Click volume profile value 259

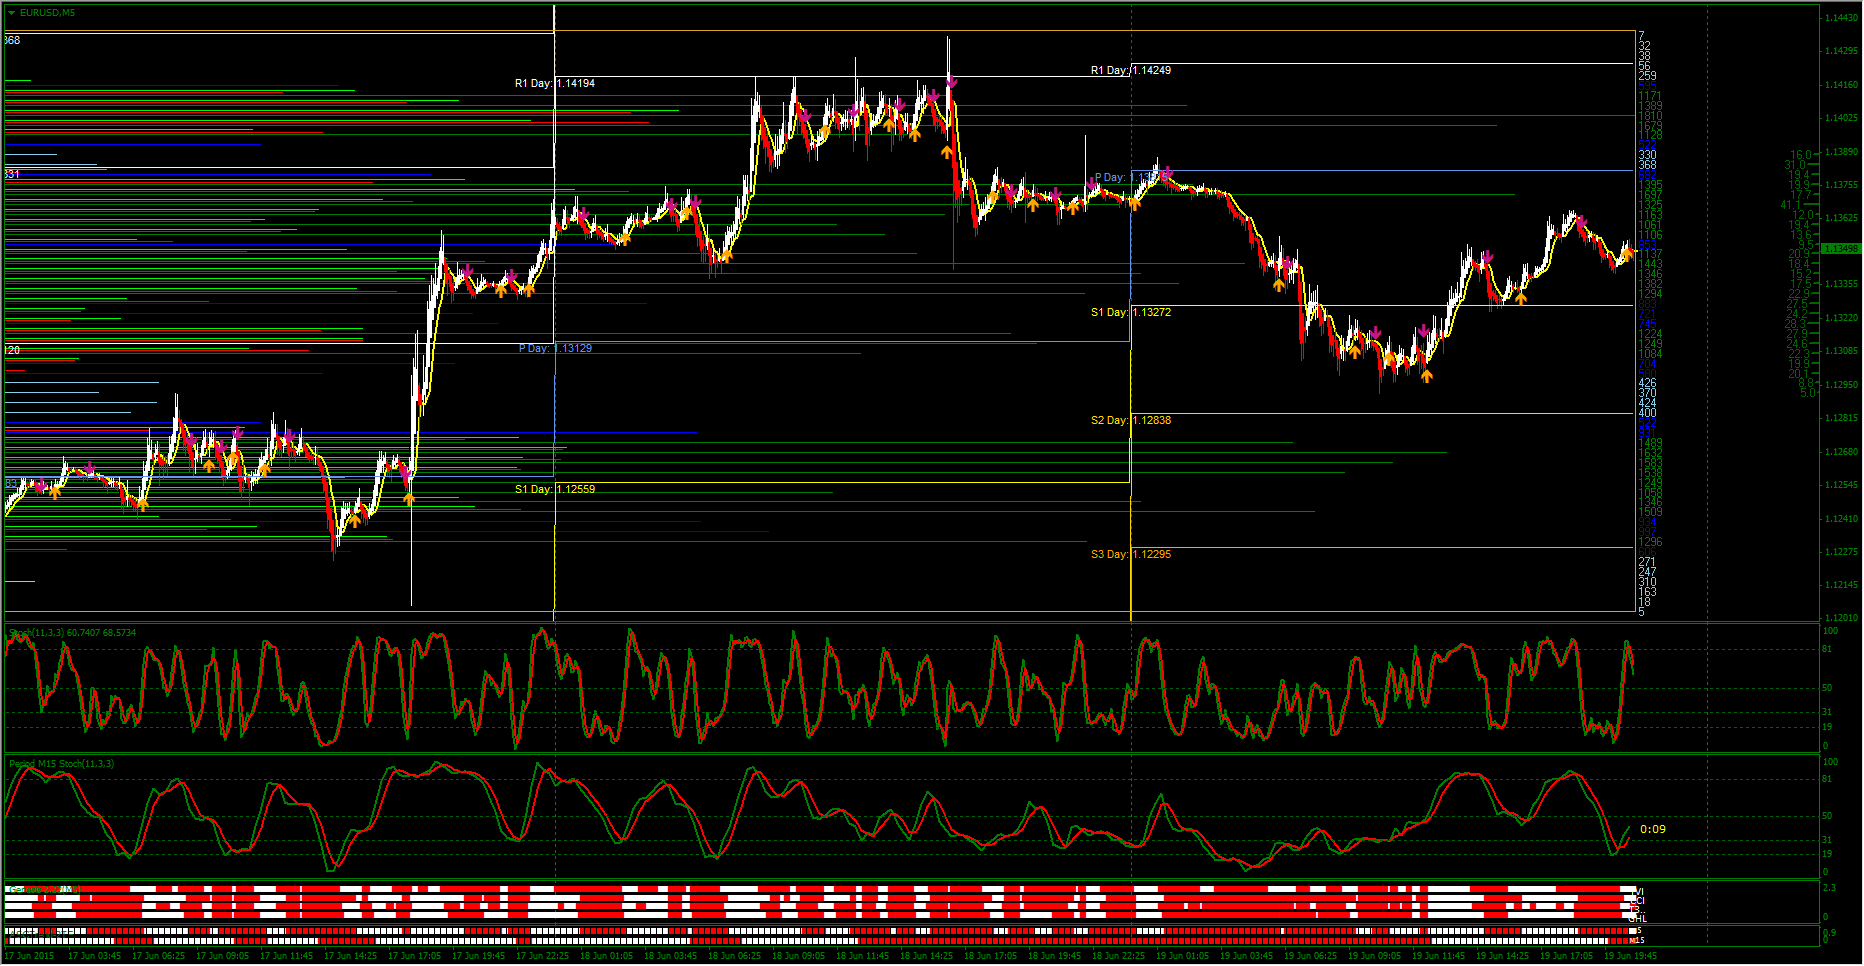tap(1647, 76)
